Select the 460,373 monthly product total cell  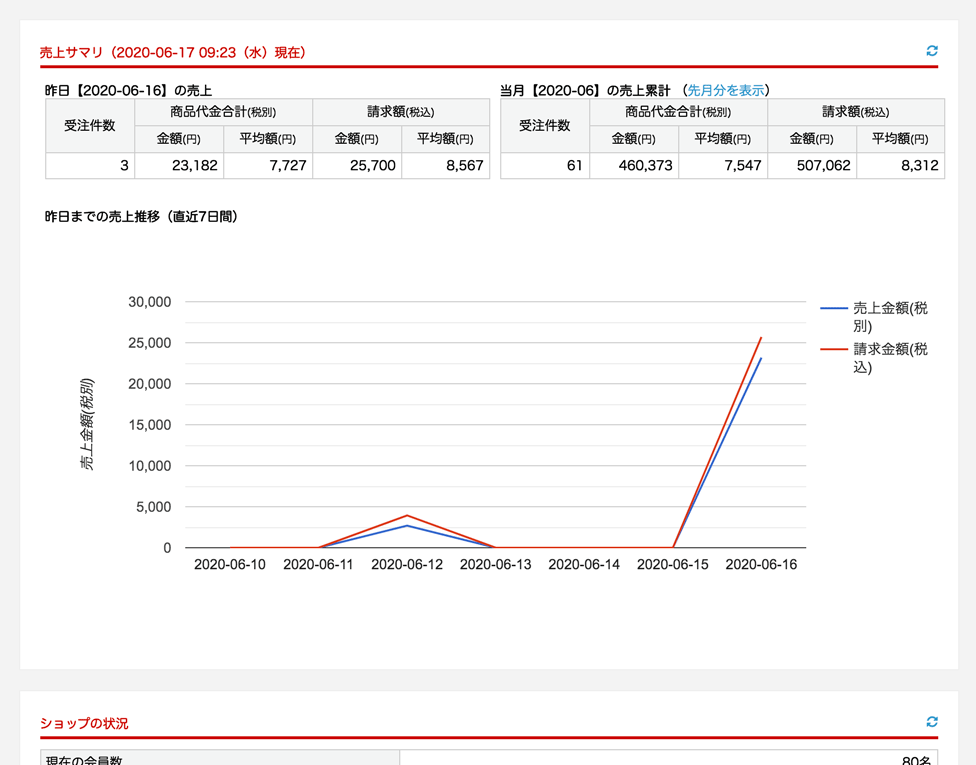coord(634,166)
